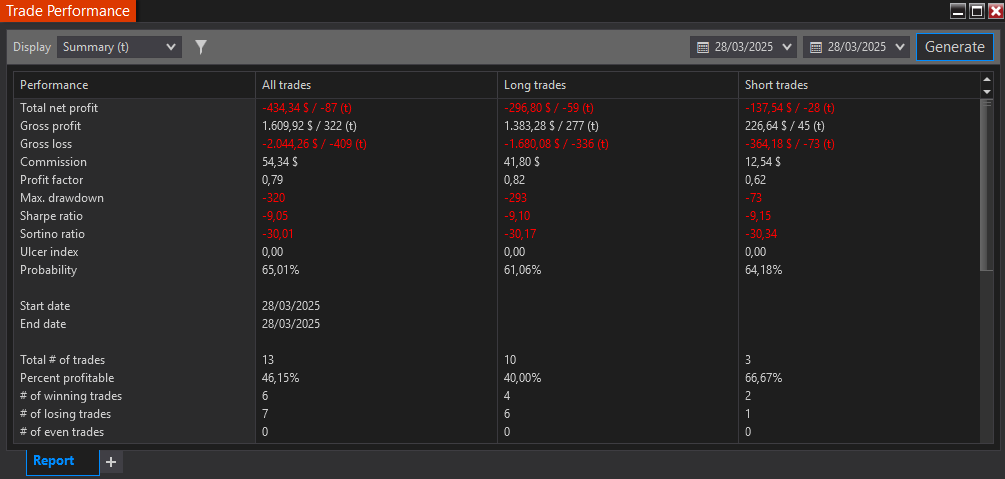Click the Total net profit row label
Viewport: 1005px width, 479px height.
coord(59,108)
